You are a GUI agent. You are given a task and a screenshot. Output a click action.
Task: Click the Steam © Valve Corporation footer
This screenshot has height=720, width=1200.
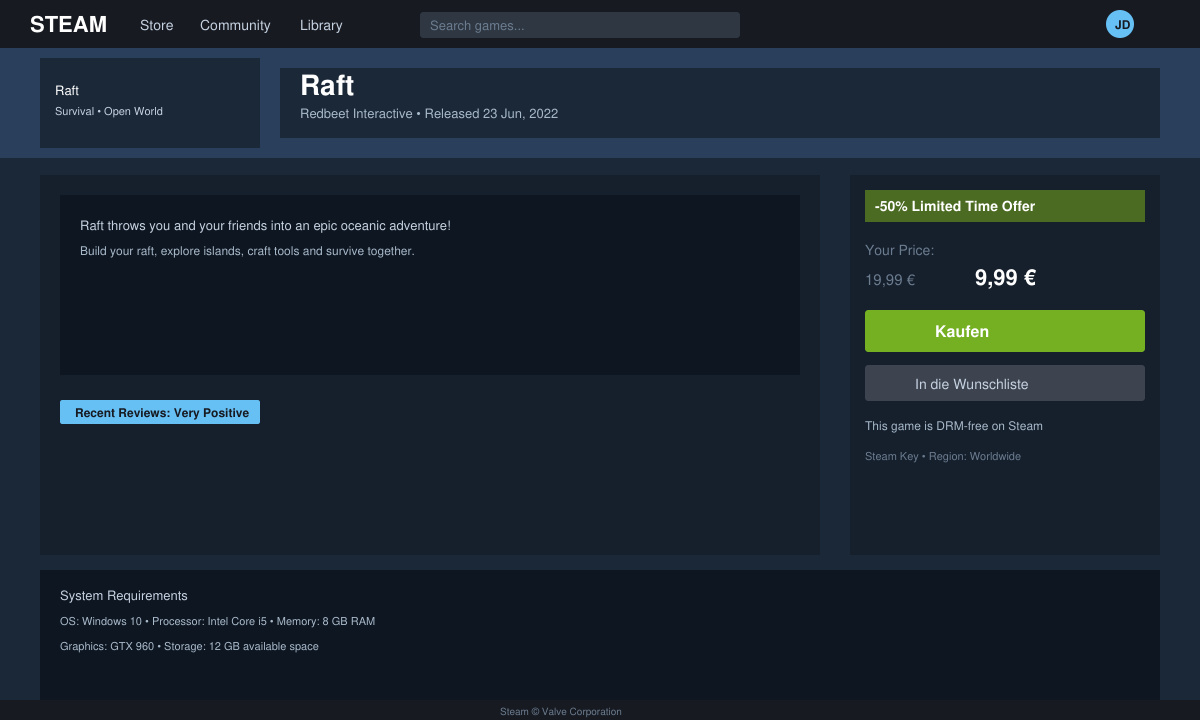[x=561, y=712]
